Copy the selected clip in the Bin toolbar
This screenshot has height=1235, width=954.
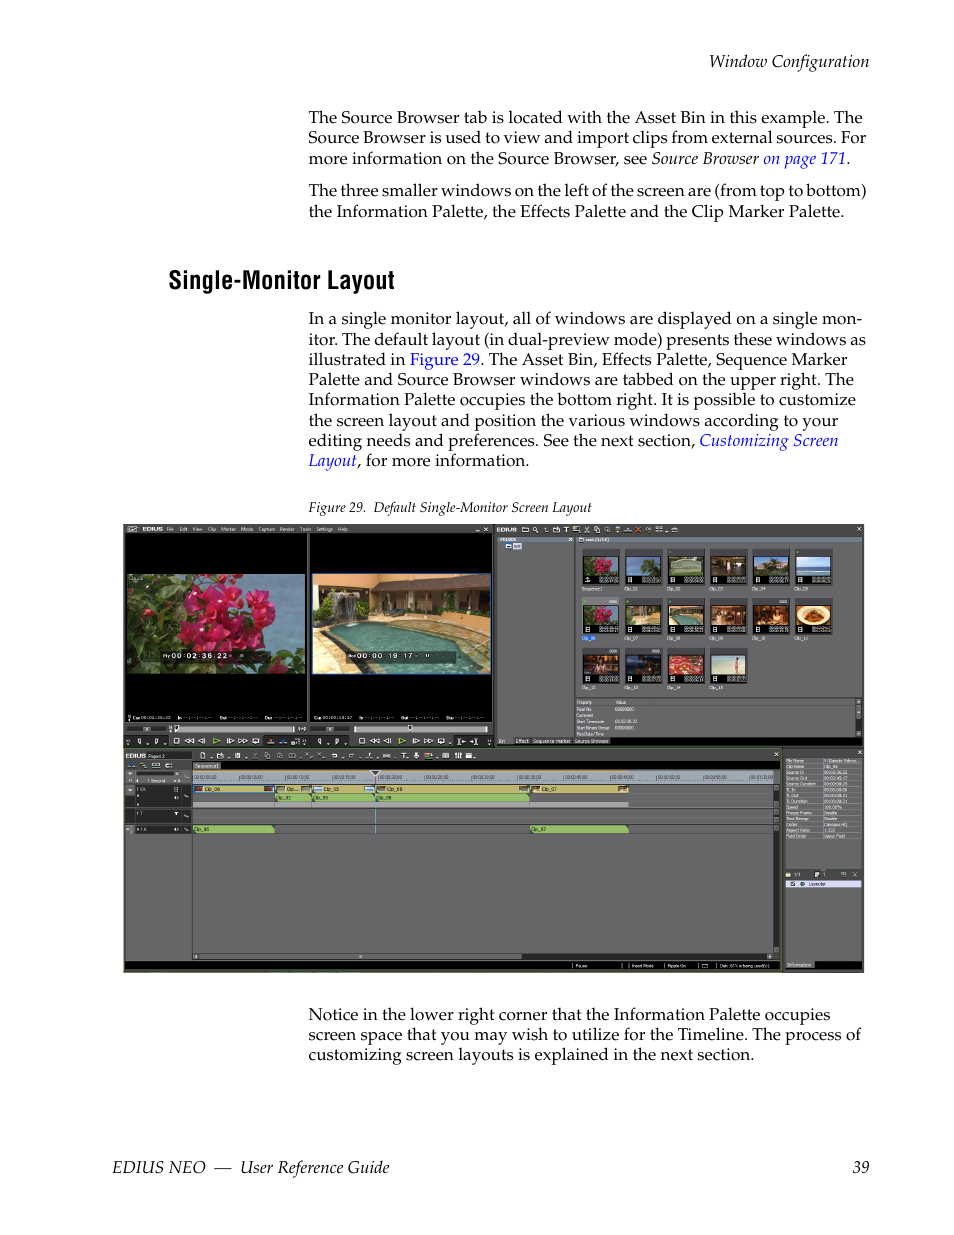(597, 529)
